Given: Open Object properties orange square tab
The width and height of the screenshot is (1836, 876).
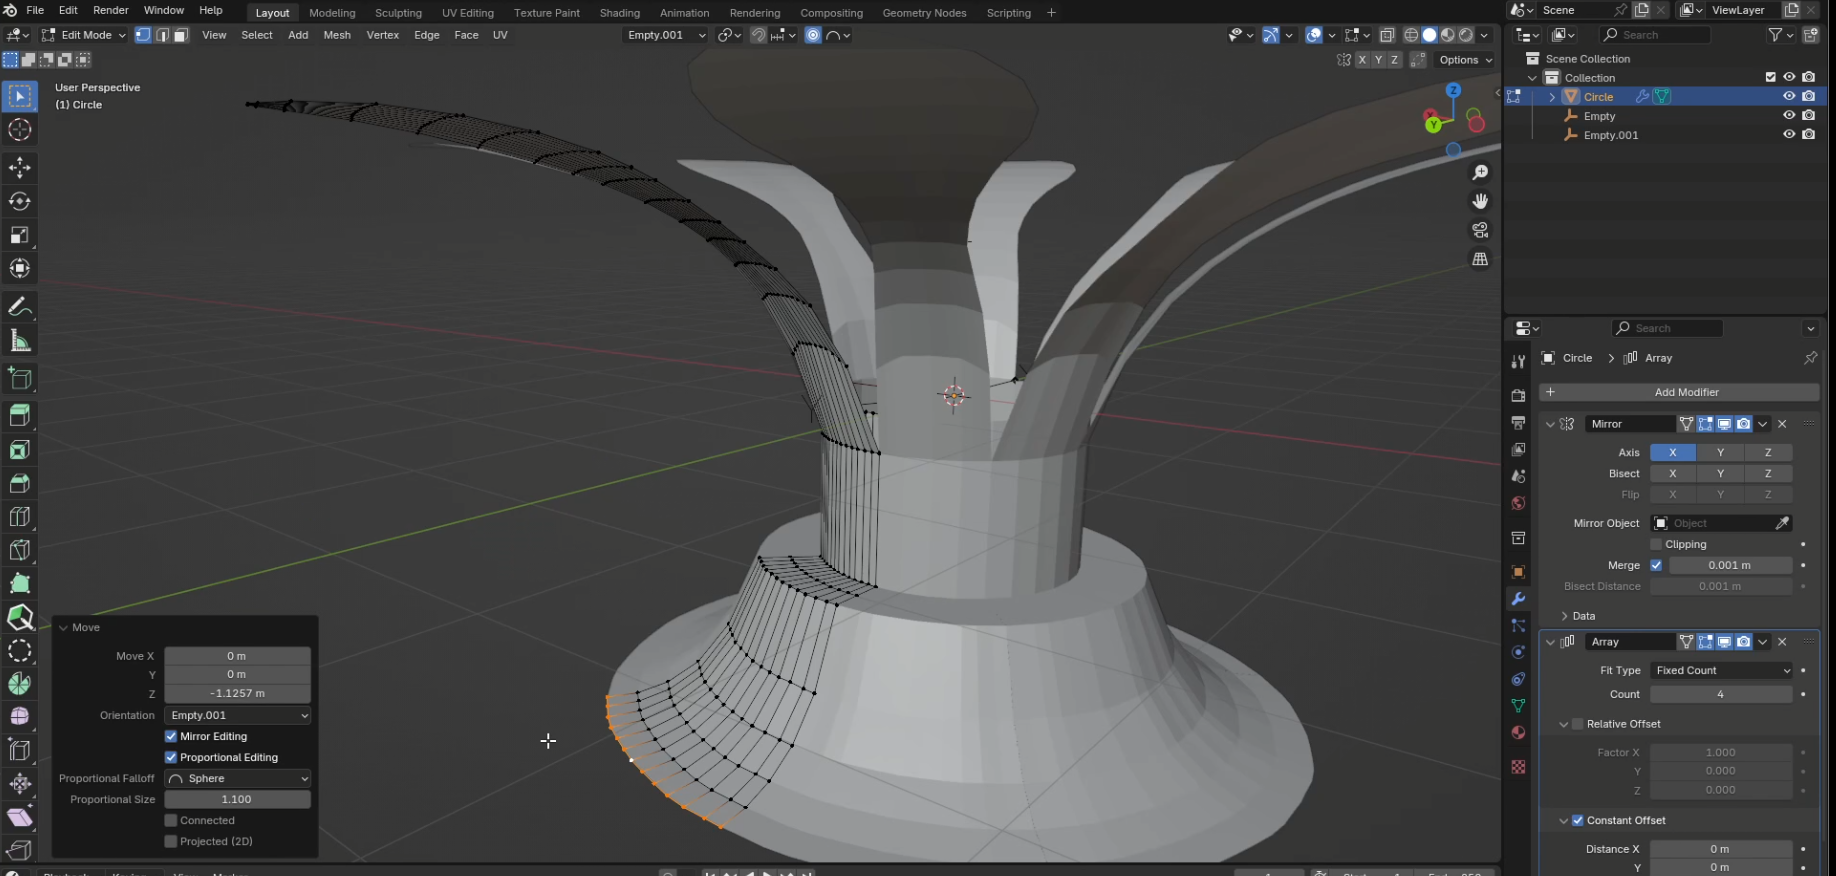Looking at the screenshot, I should coord(1518,572).
